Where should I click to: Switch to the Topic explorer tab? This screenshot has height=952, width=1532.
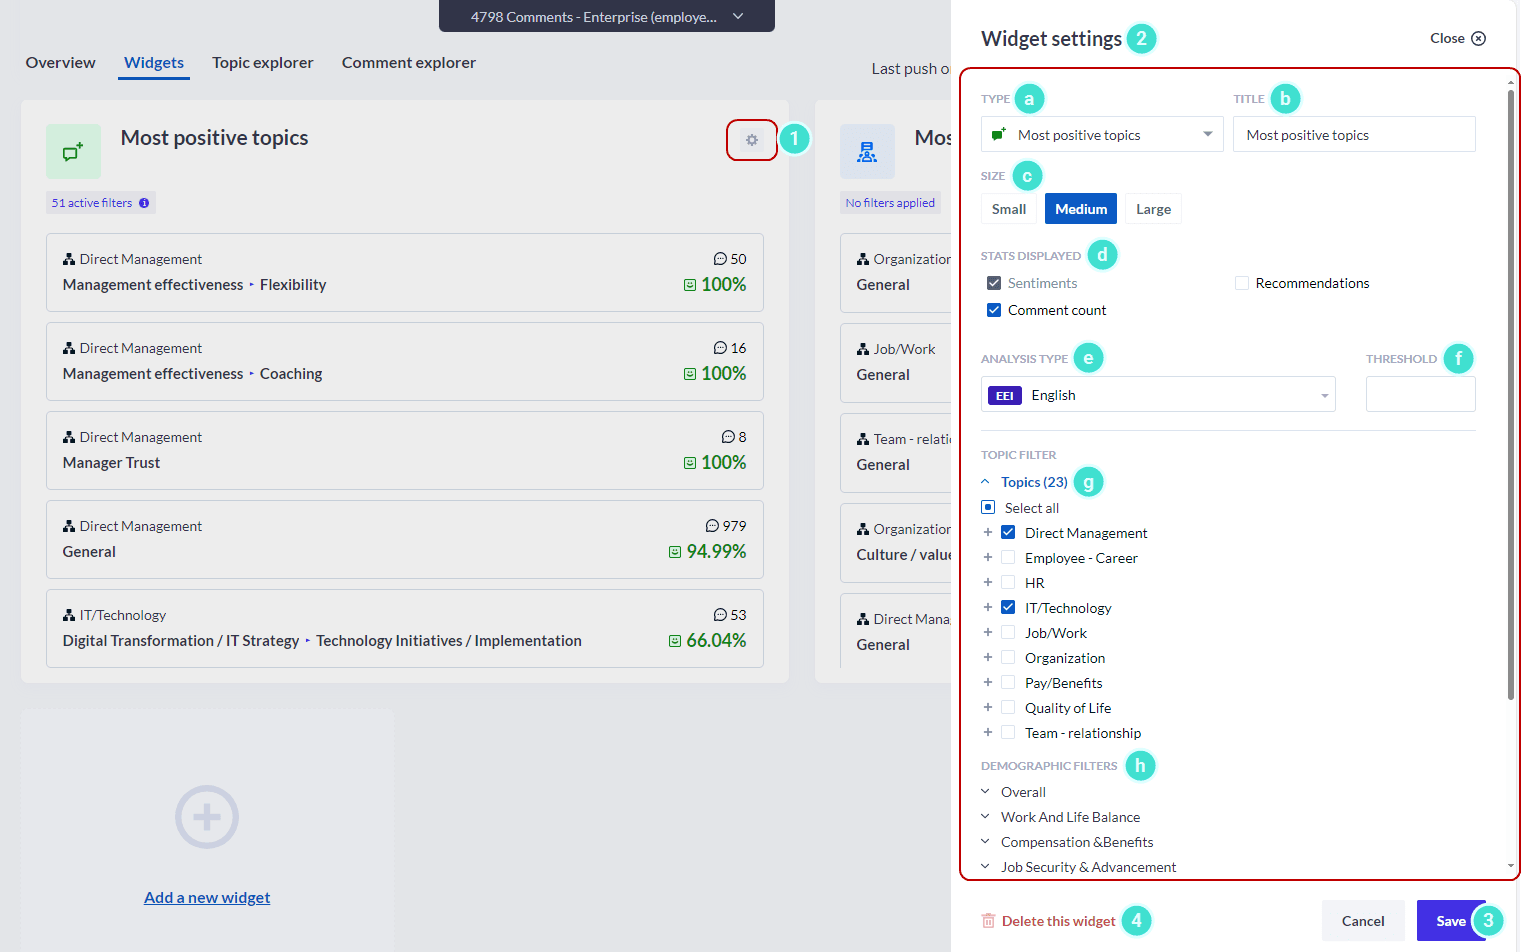(x=262, y=63)
